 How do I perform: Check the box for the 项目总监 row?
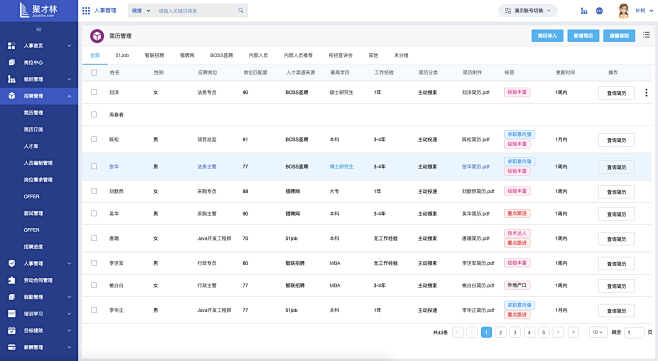94,139
